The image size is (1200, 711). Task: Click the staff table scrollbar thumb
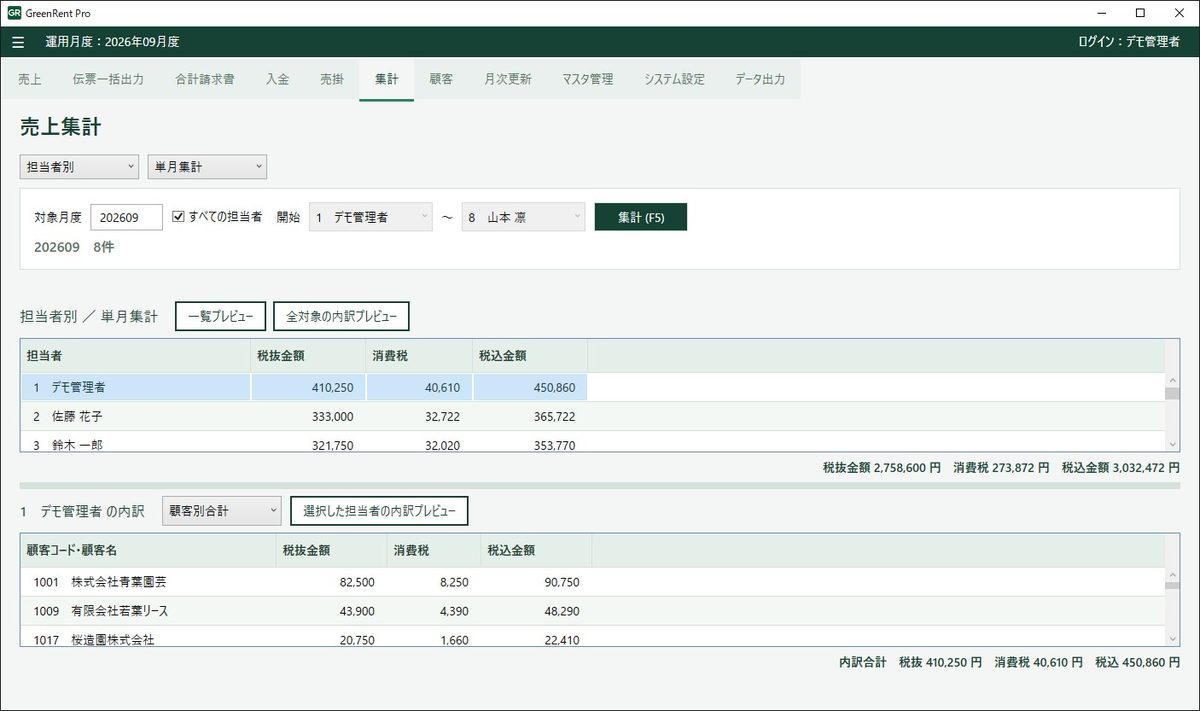coord(1172,393)
